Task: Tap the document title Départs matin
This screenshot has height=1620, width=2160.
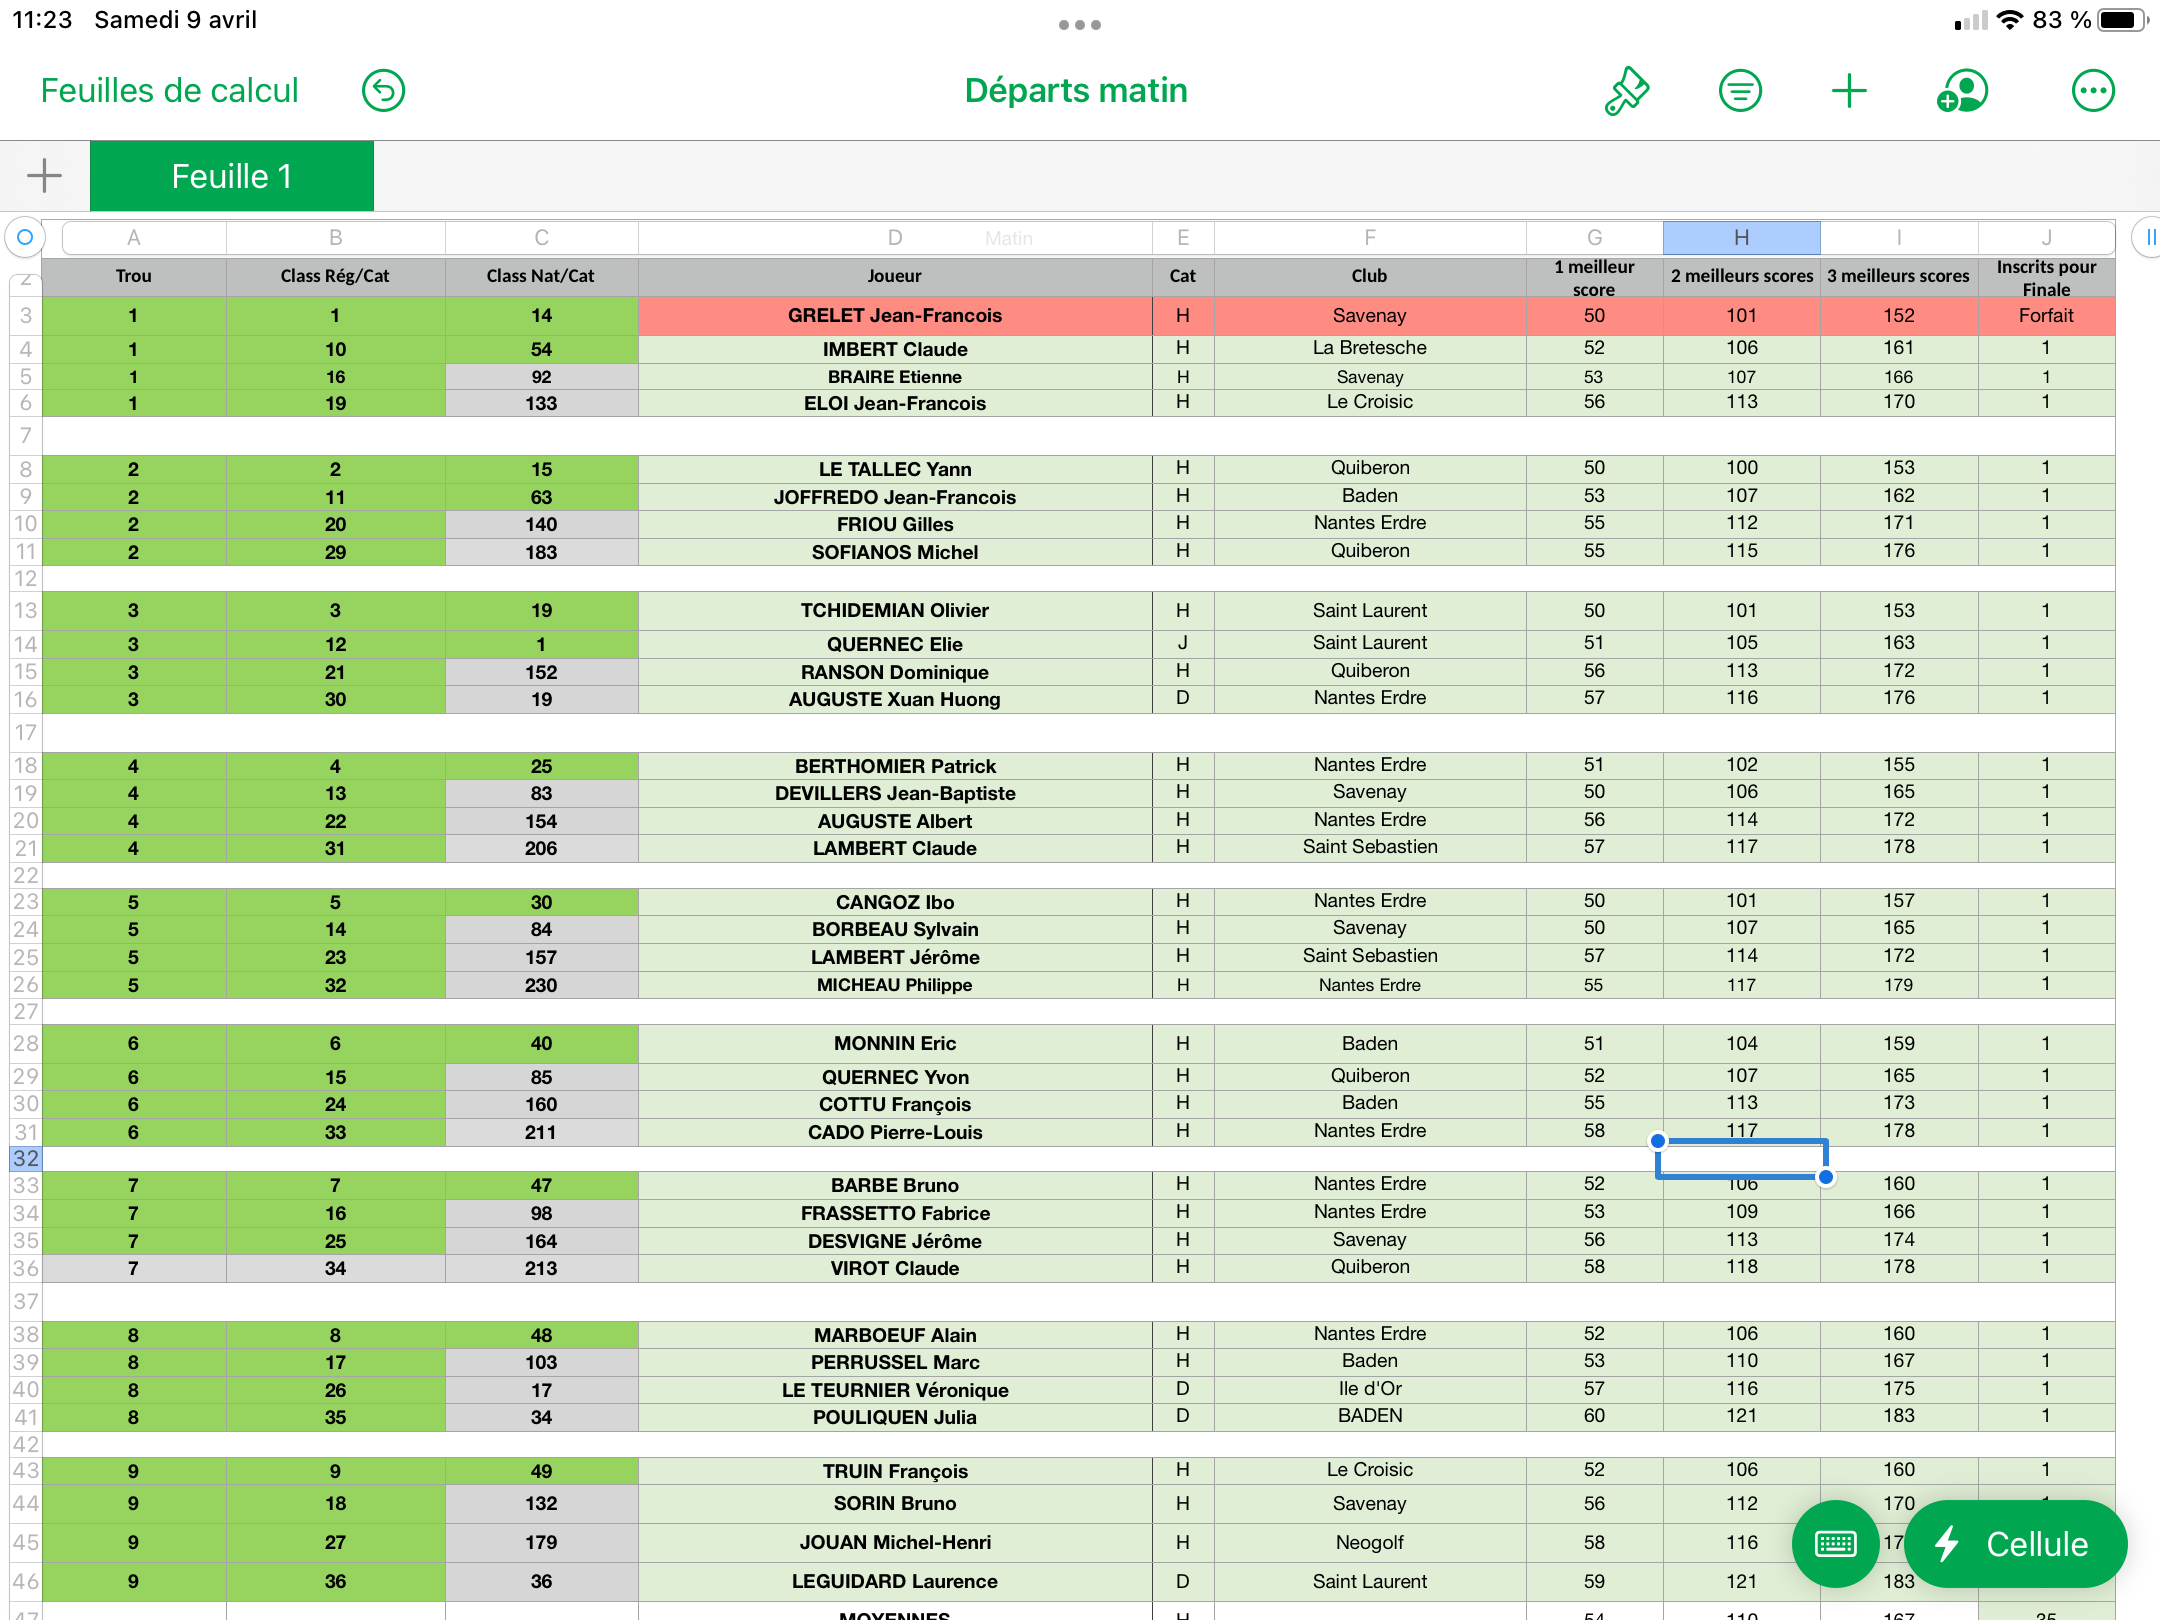Action: [1076, 91]
